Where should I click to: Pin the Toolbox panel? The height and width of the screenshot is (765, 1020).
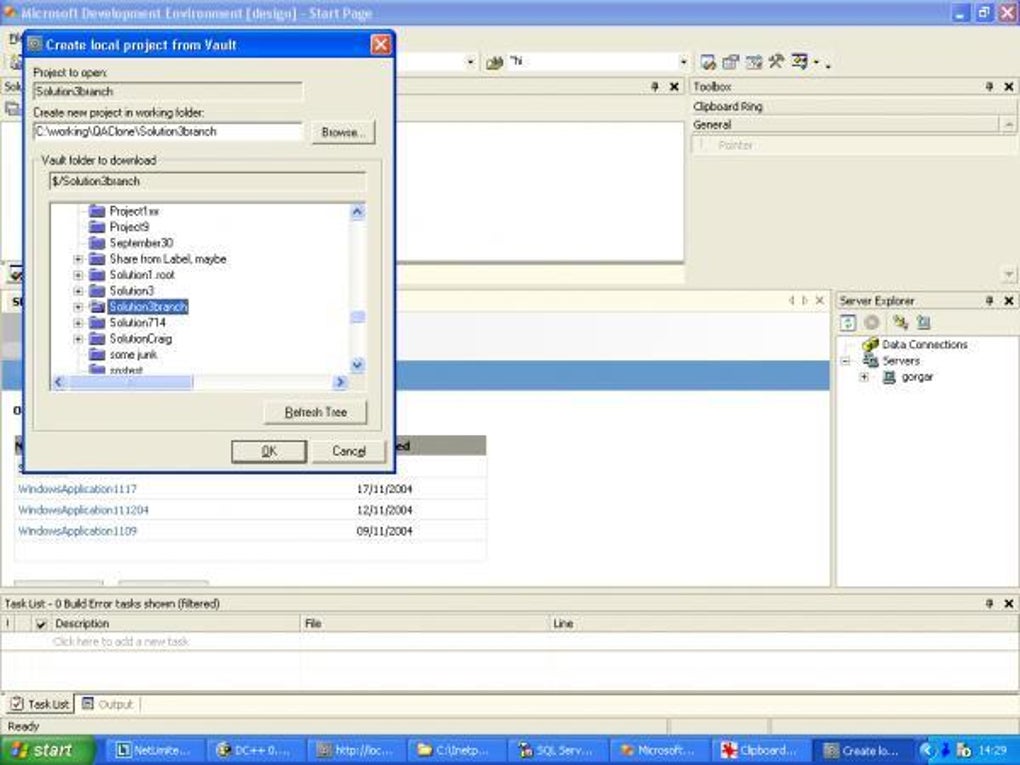(987, 86)
